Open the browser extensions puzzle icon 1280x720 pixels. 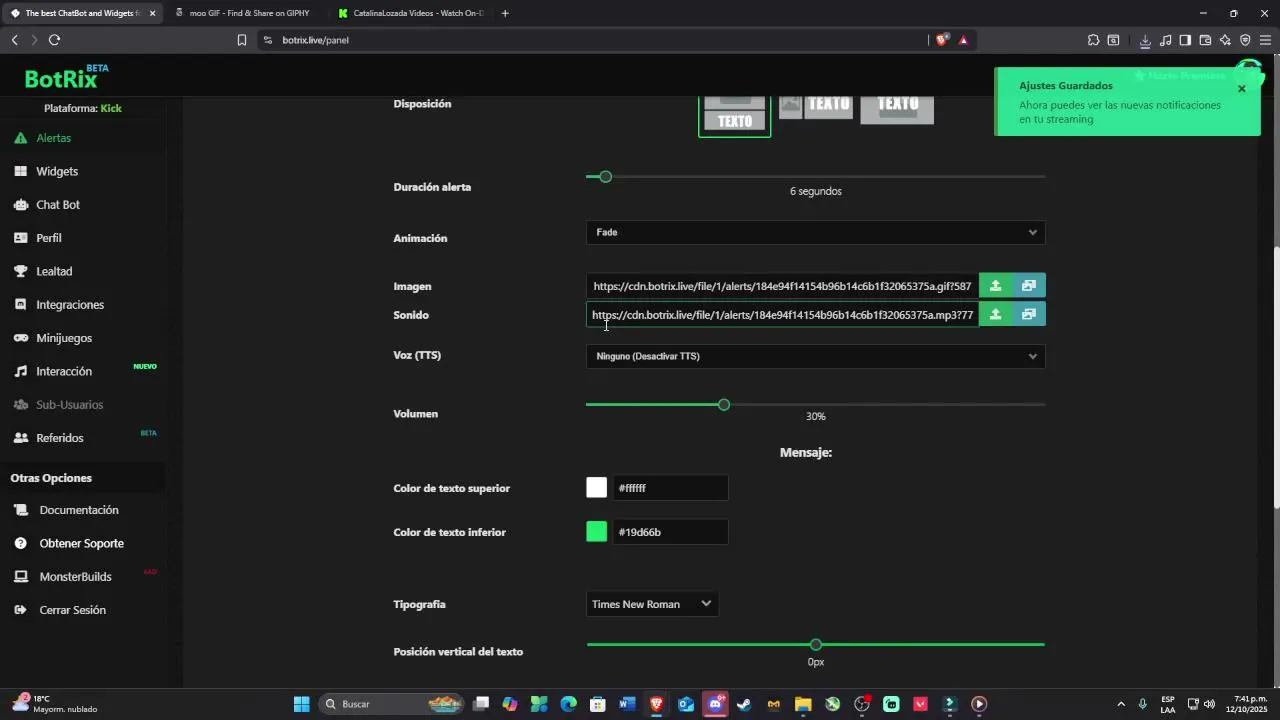(x=1093, y=40)
